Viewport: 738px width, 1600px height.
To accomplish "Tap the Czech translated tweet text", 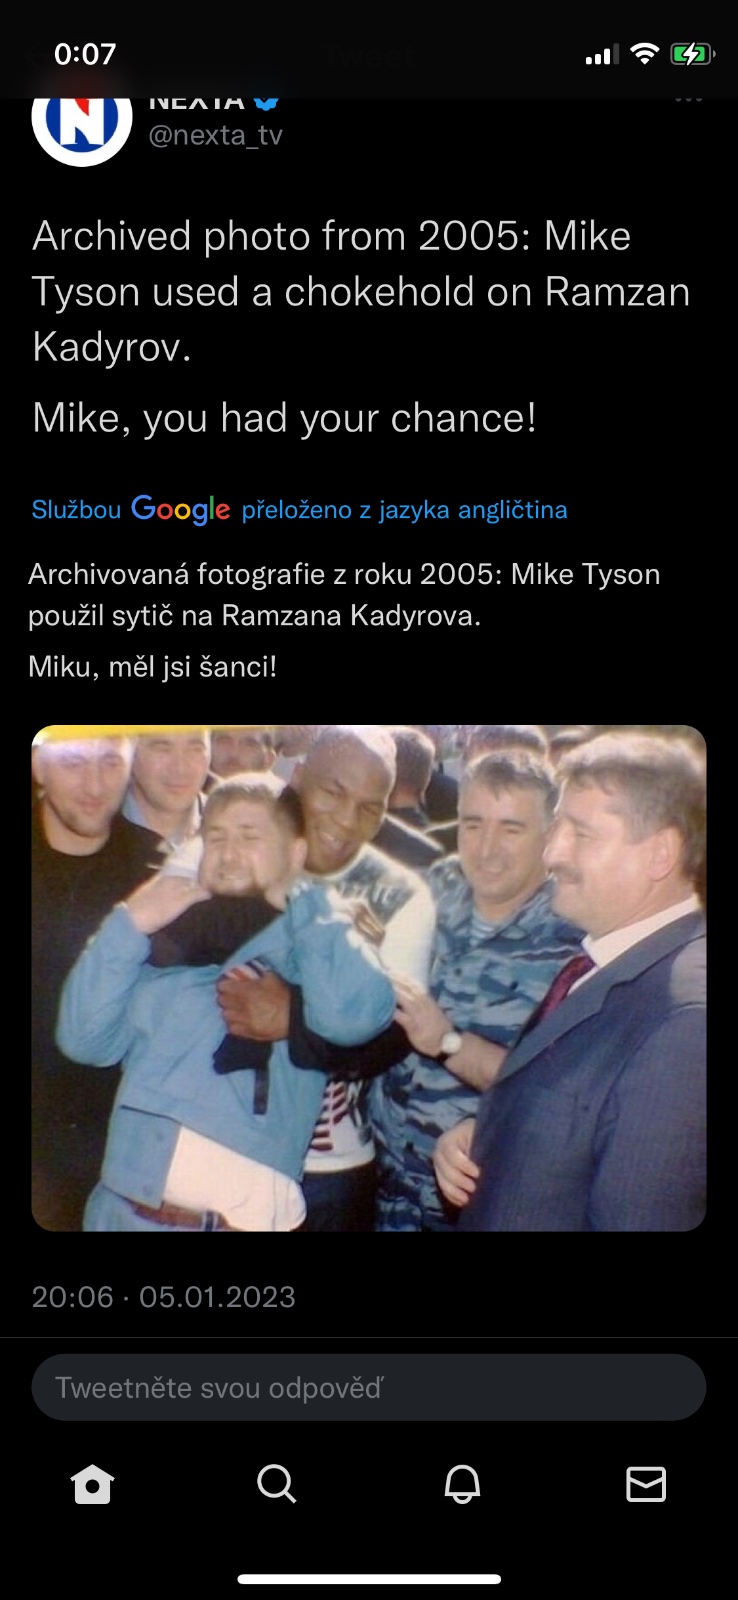I will [x=344, y=620].
